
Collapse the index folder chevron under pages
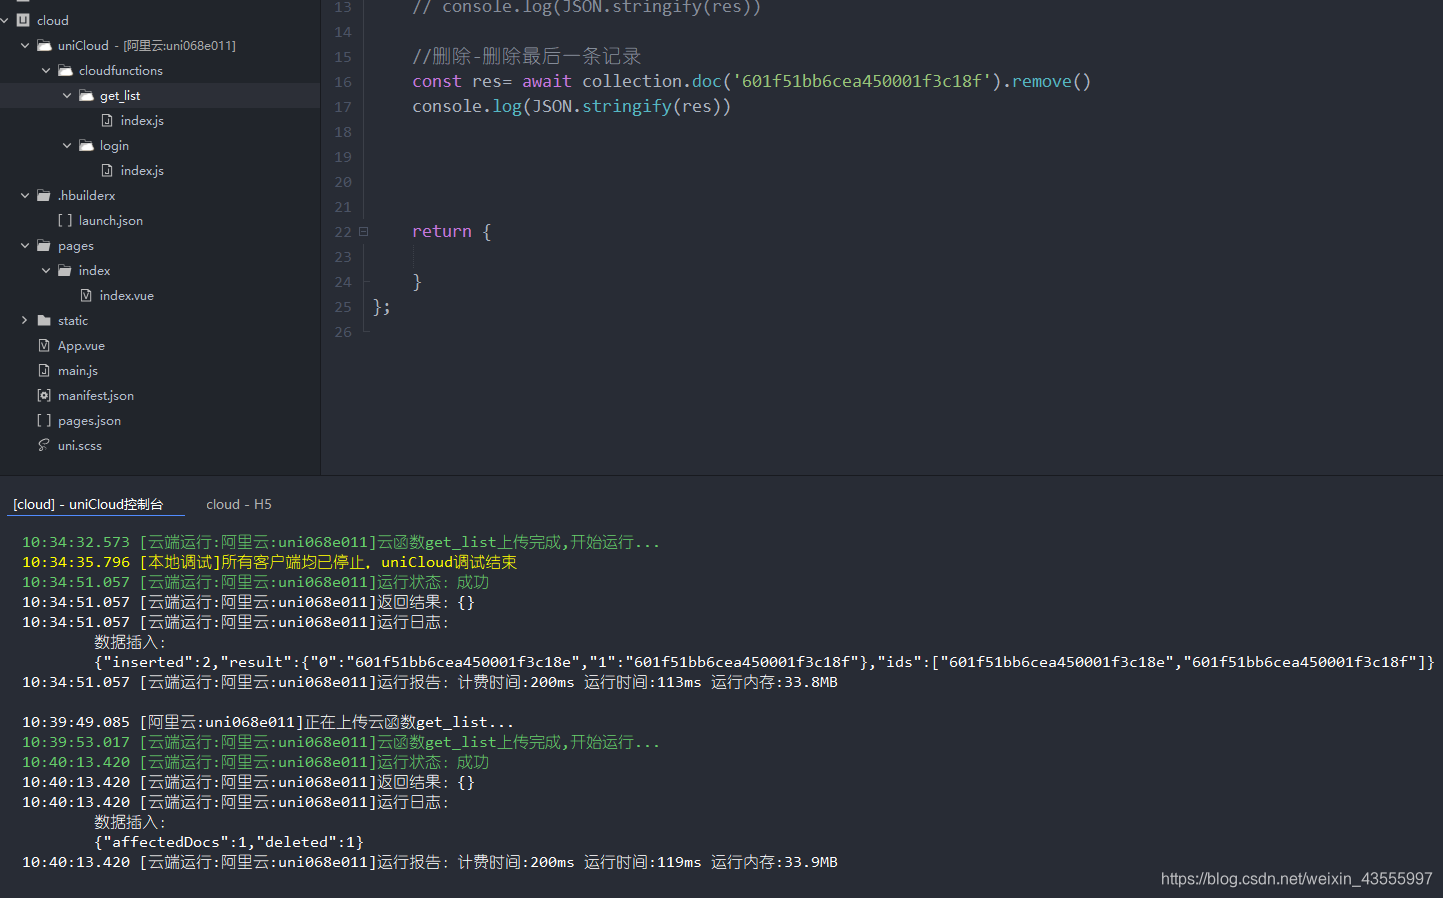pyautogui.click(x=46, y=270)
